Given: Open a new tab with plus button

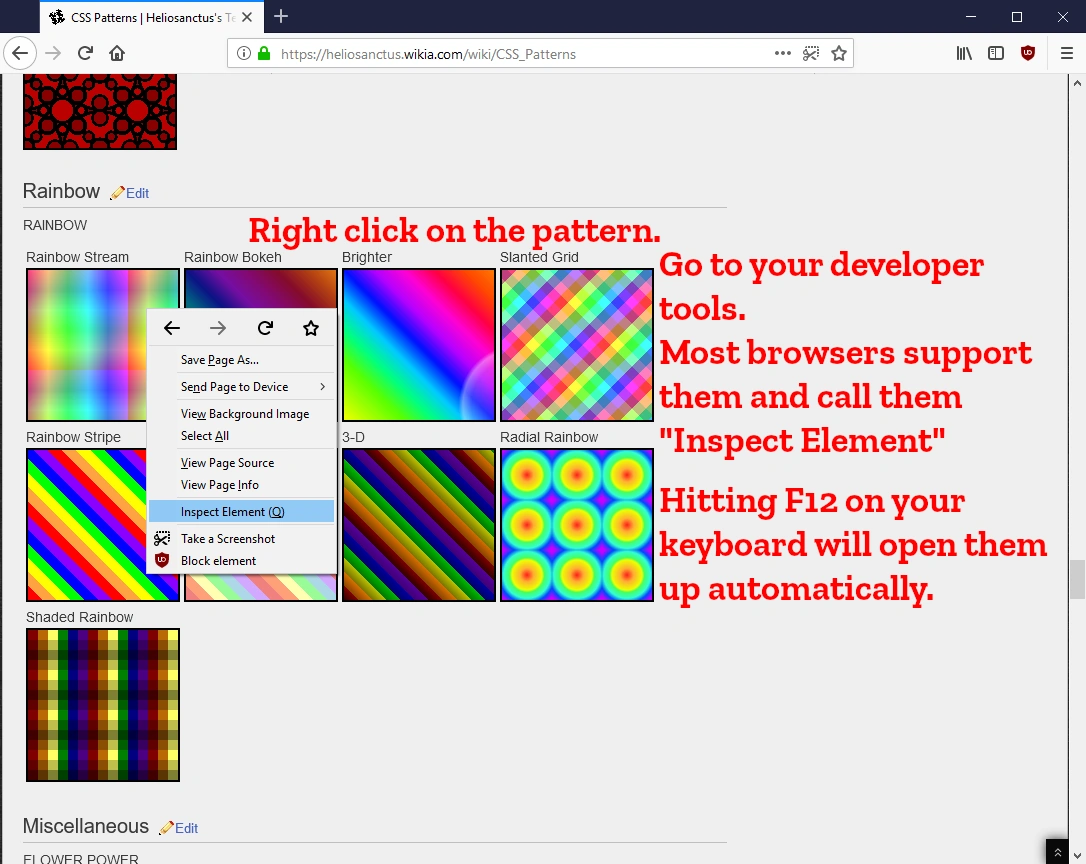Looking at the screenshot, I should (281, 17).
